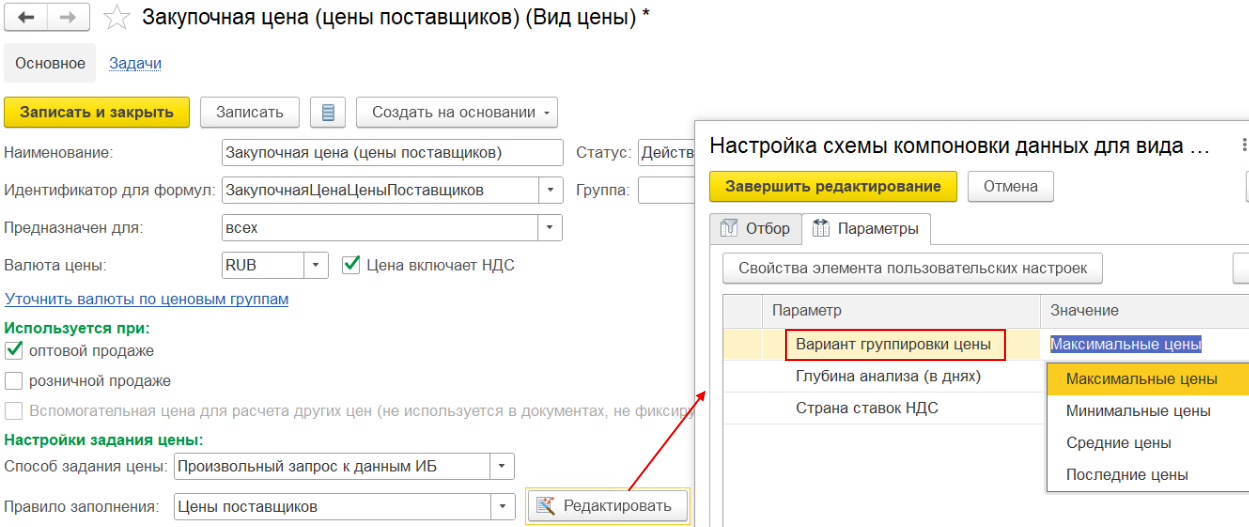
Task: Click the Параметры tab icon
Action: (x=821, y=229)
